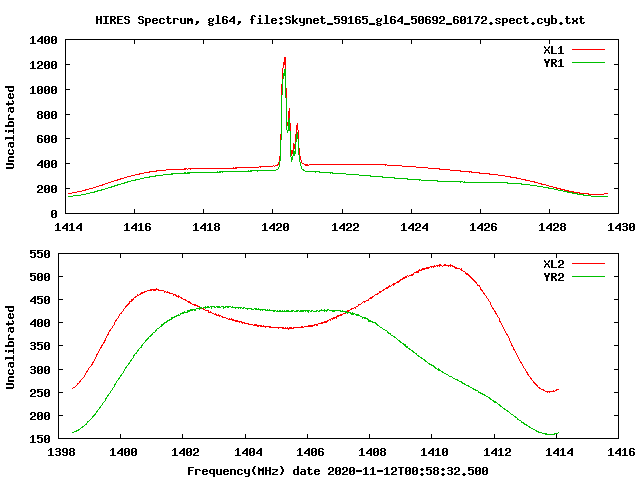Click the 1000 y-axis tick label
The width and height of the screenshot is (640, 480).
[x=43, y=90]
